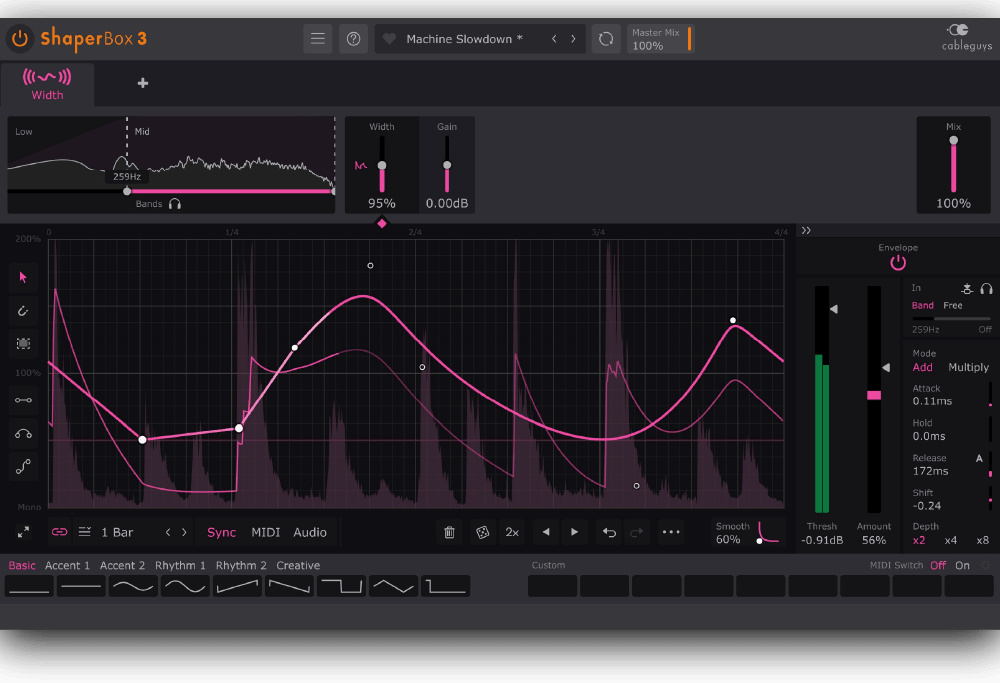1000x683 pixels.
Task: Set envelope Depth to x4
Action: (x=950, y=540)
